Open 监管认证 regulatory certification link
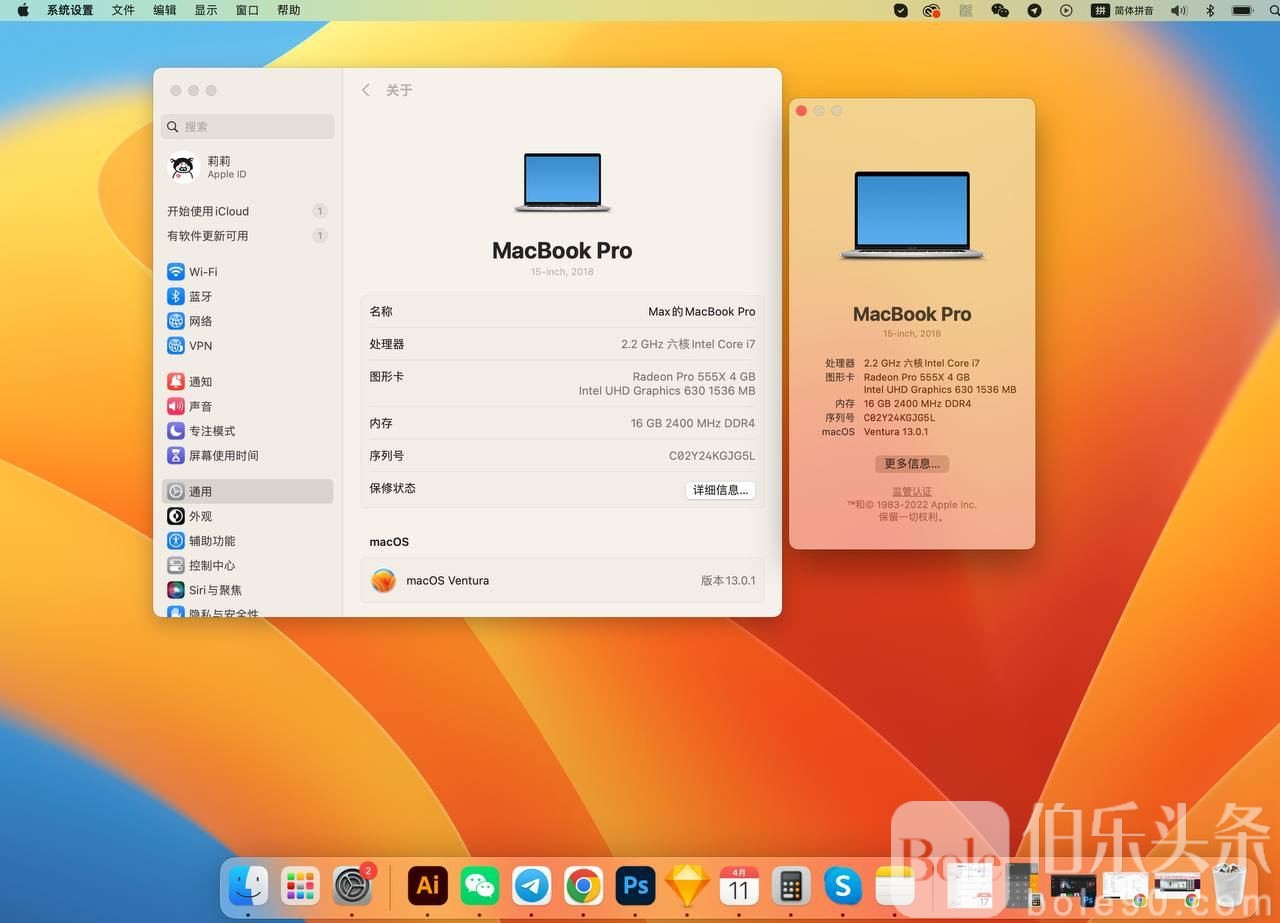The image size is (1280, 923). click(x=911, y=491)
